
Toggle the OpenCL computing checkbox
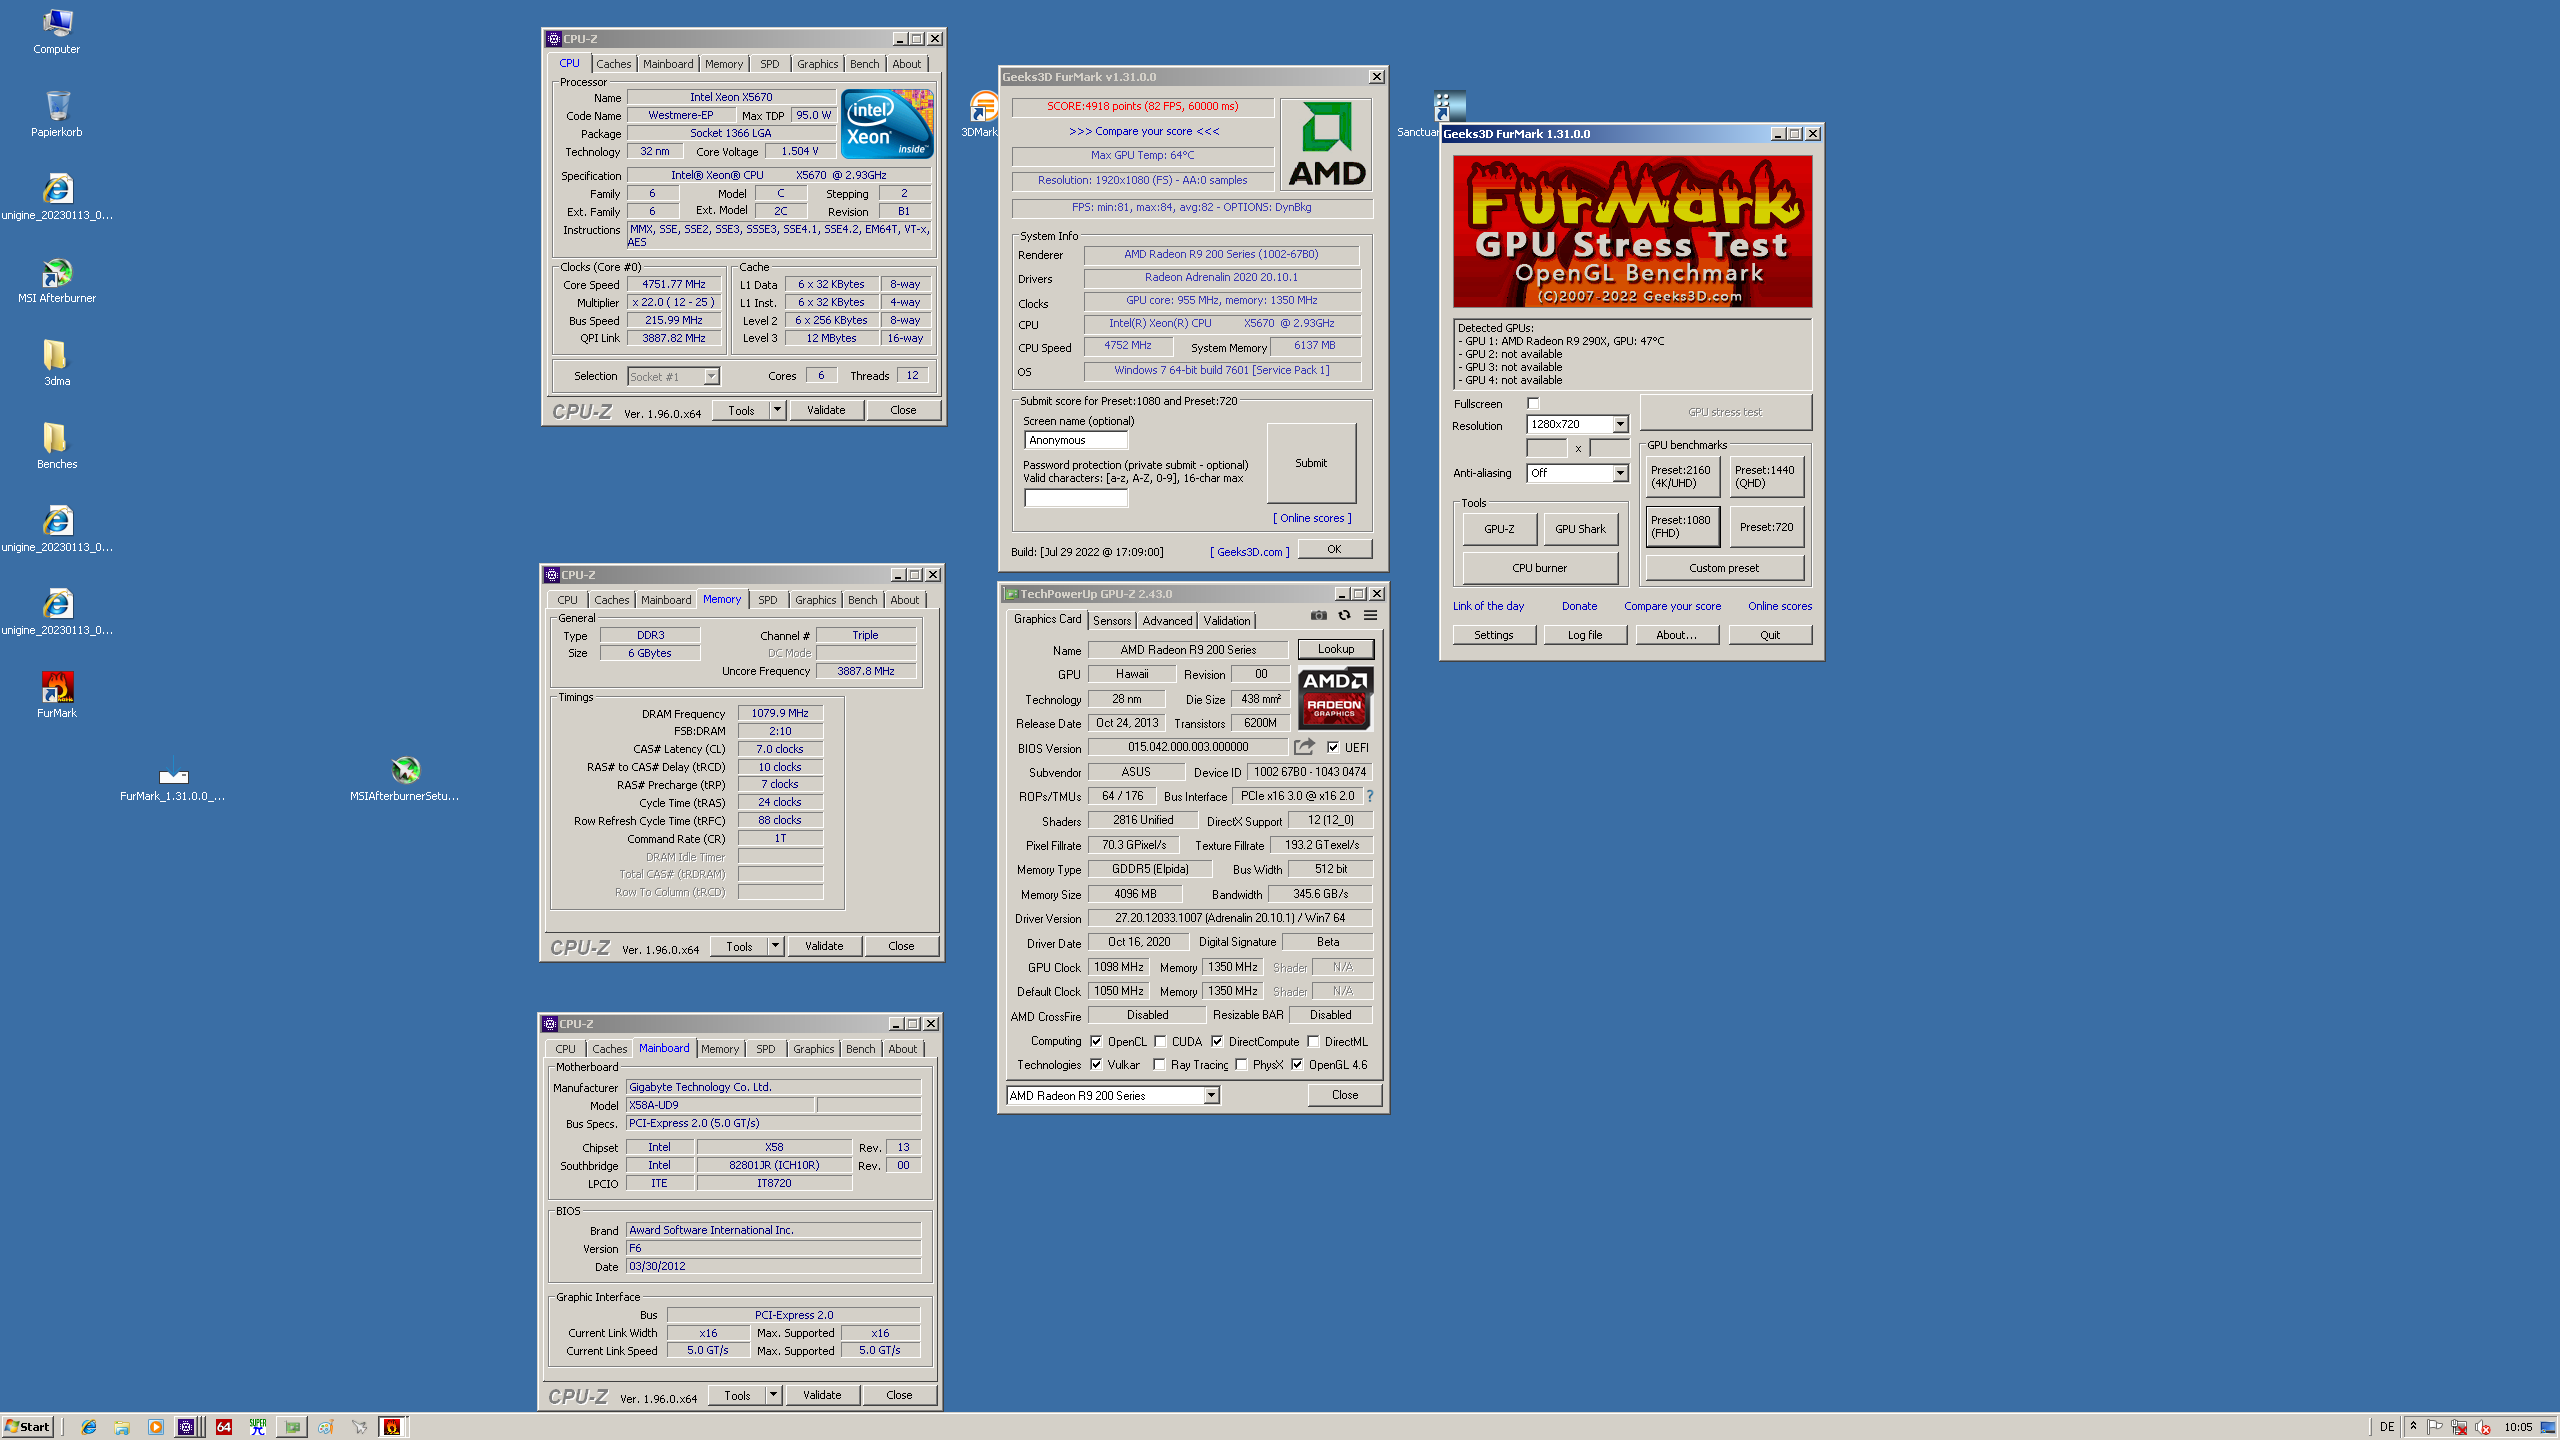coord(1096,1041)
